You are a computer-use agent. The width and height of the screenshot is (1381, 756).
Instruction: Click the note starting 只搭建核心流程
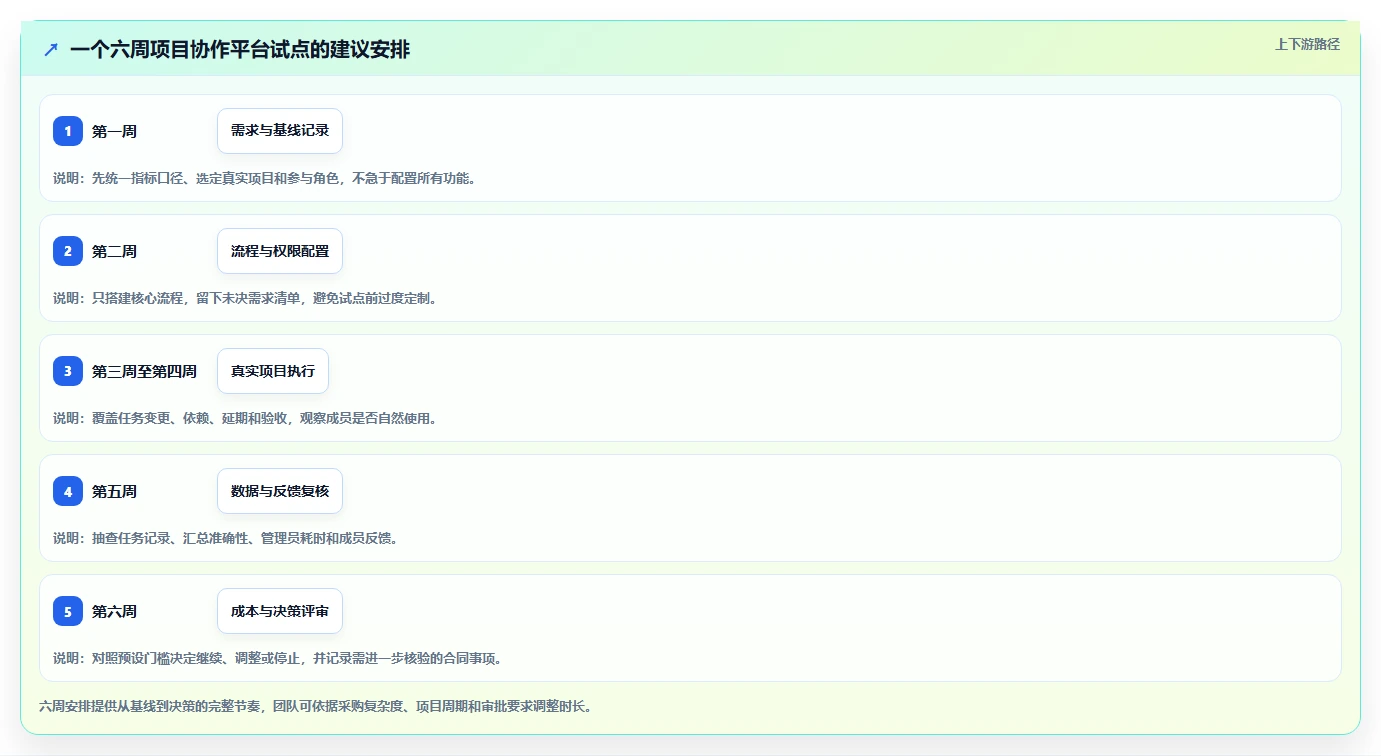pyautogui.click(x=245, y=298)
